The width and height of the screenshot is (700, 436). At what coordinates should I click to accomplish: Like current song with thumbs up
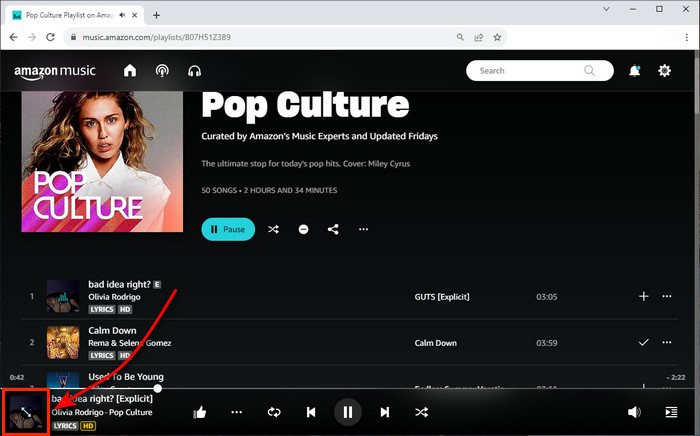tap(200, 412)
